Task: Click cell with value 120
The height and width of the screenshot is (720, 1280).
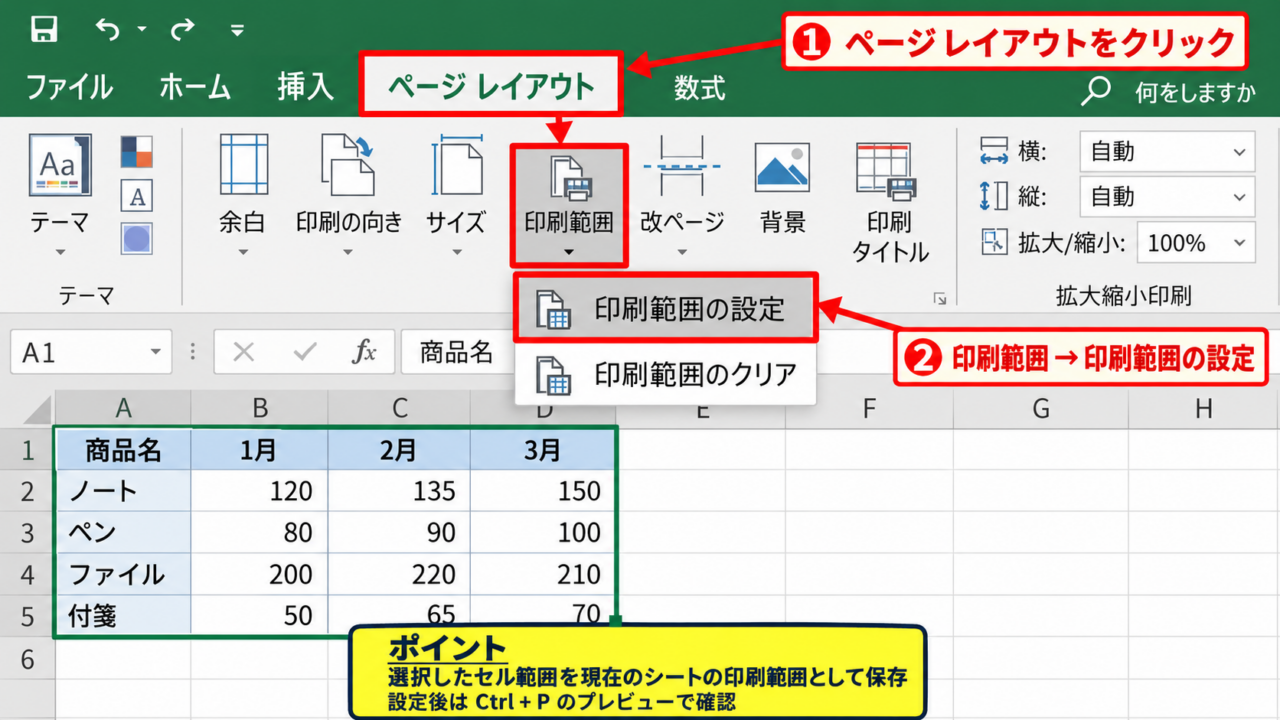Action: tap(259, 491)
